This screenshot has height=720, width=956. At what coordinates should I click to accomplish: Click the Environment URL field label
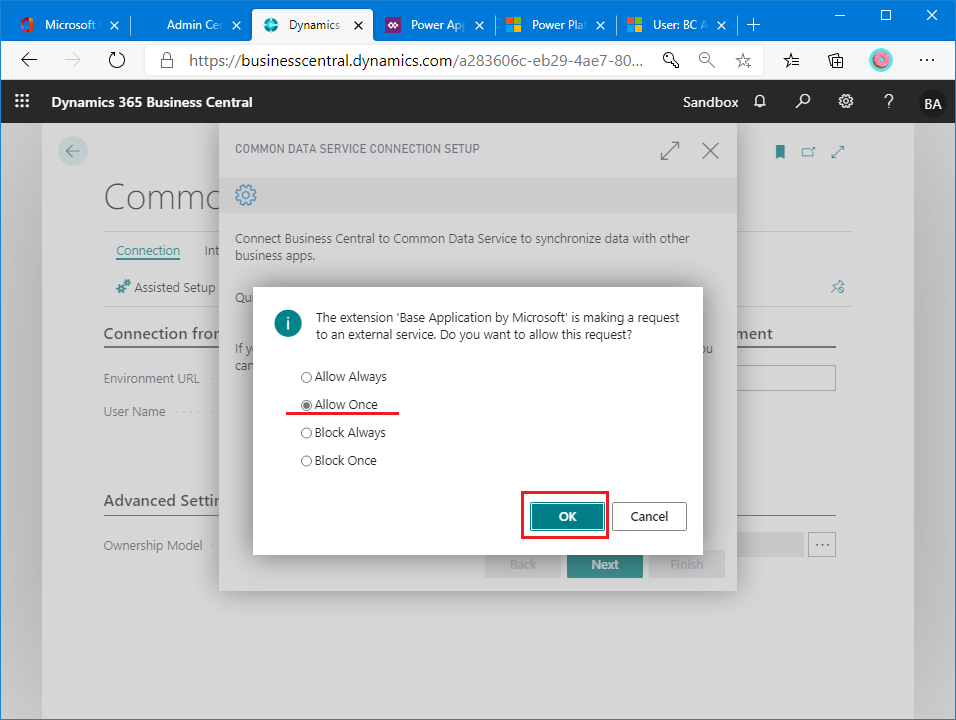(x=151, y=379)
